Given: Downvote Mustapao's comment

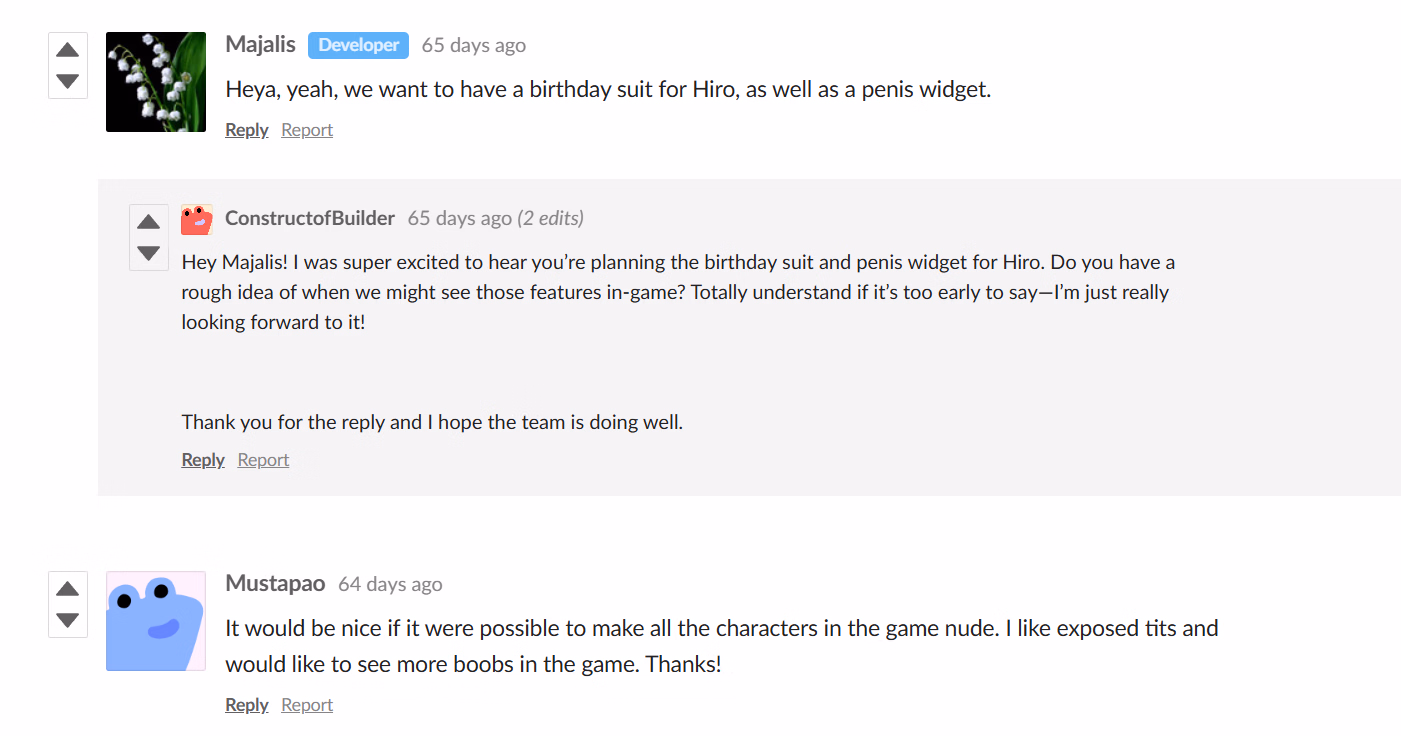Looking at the screenshot, I should click(67, 620).
